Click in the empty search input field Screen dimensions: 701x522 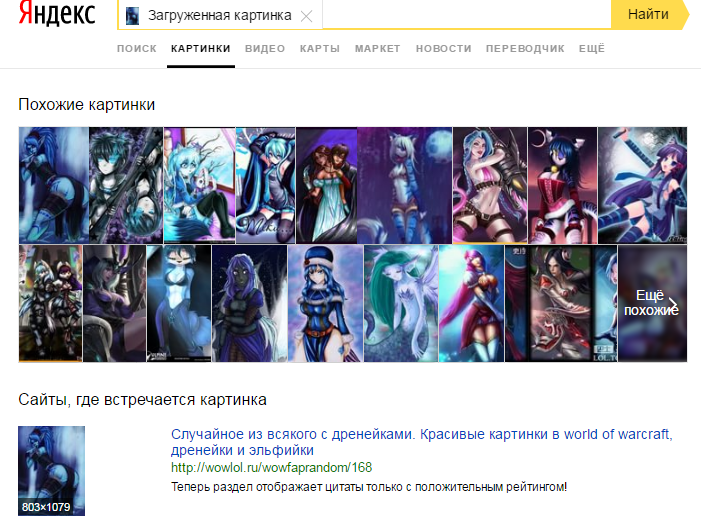click(x=466, y=15)
